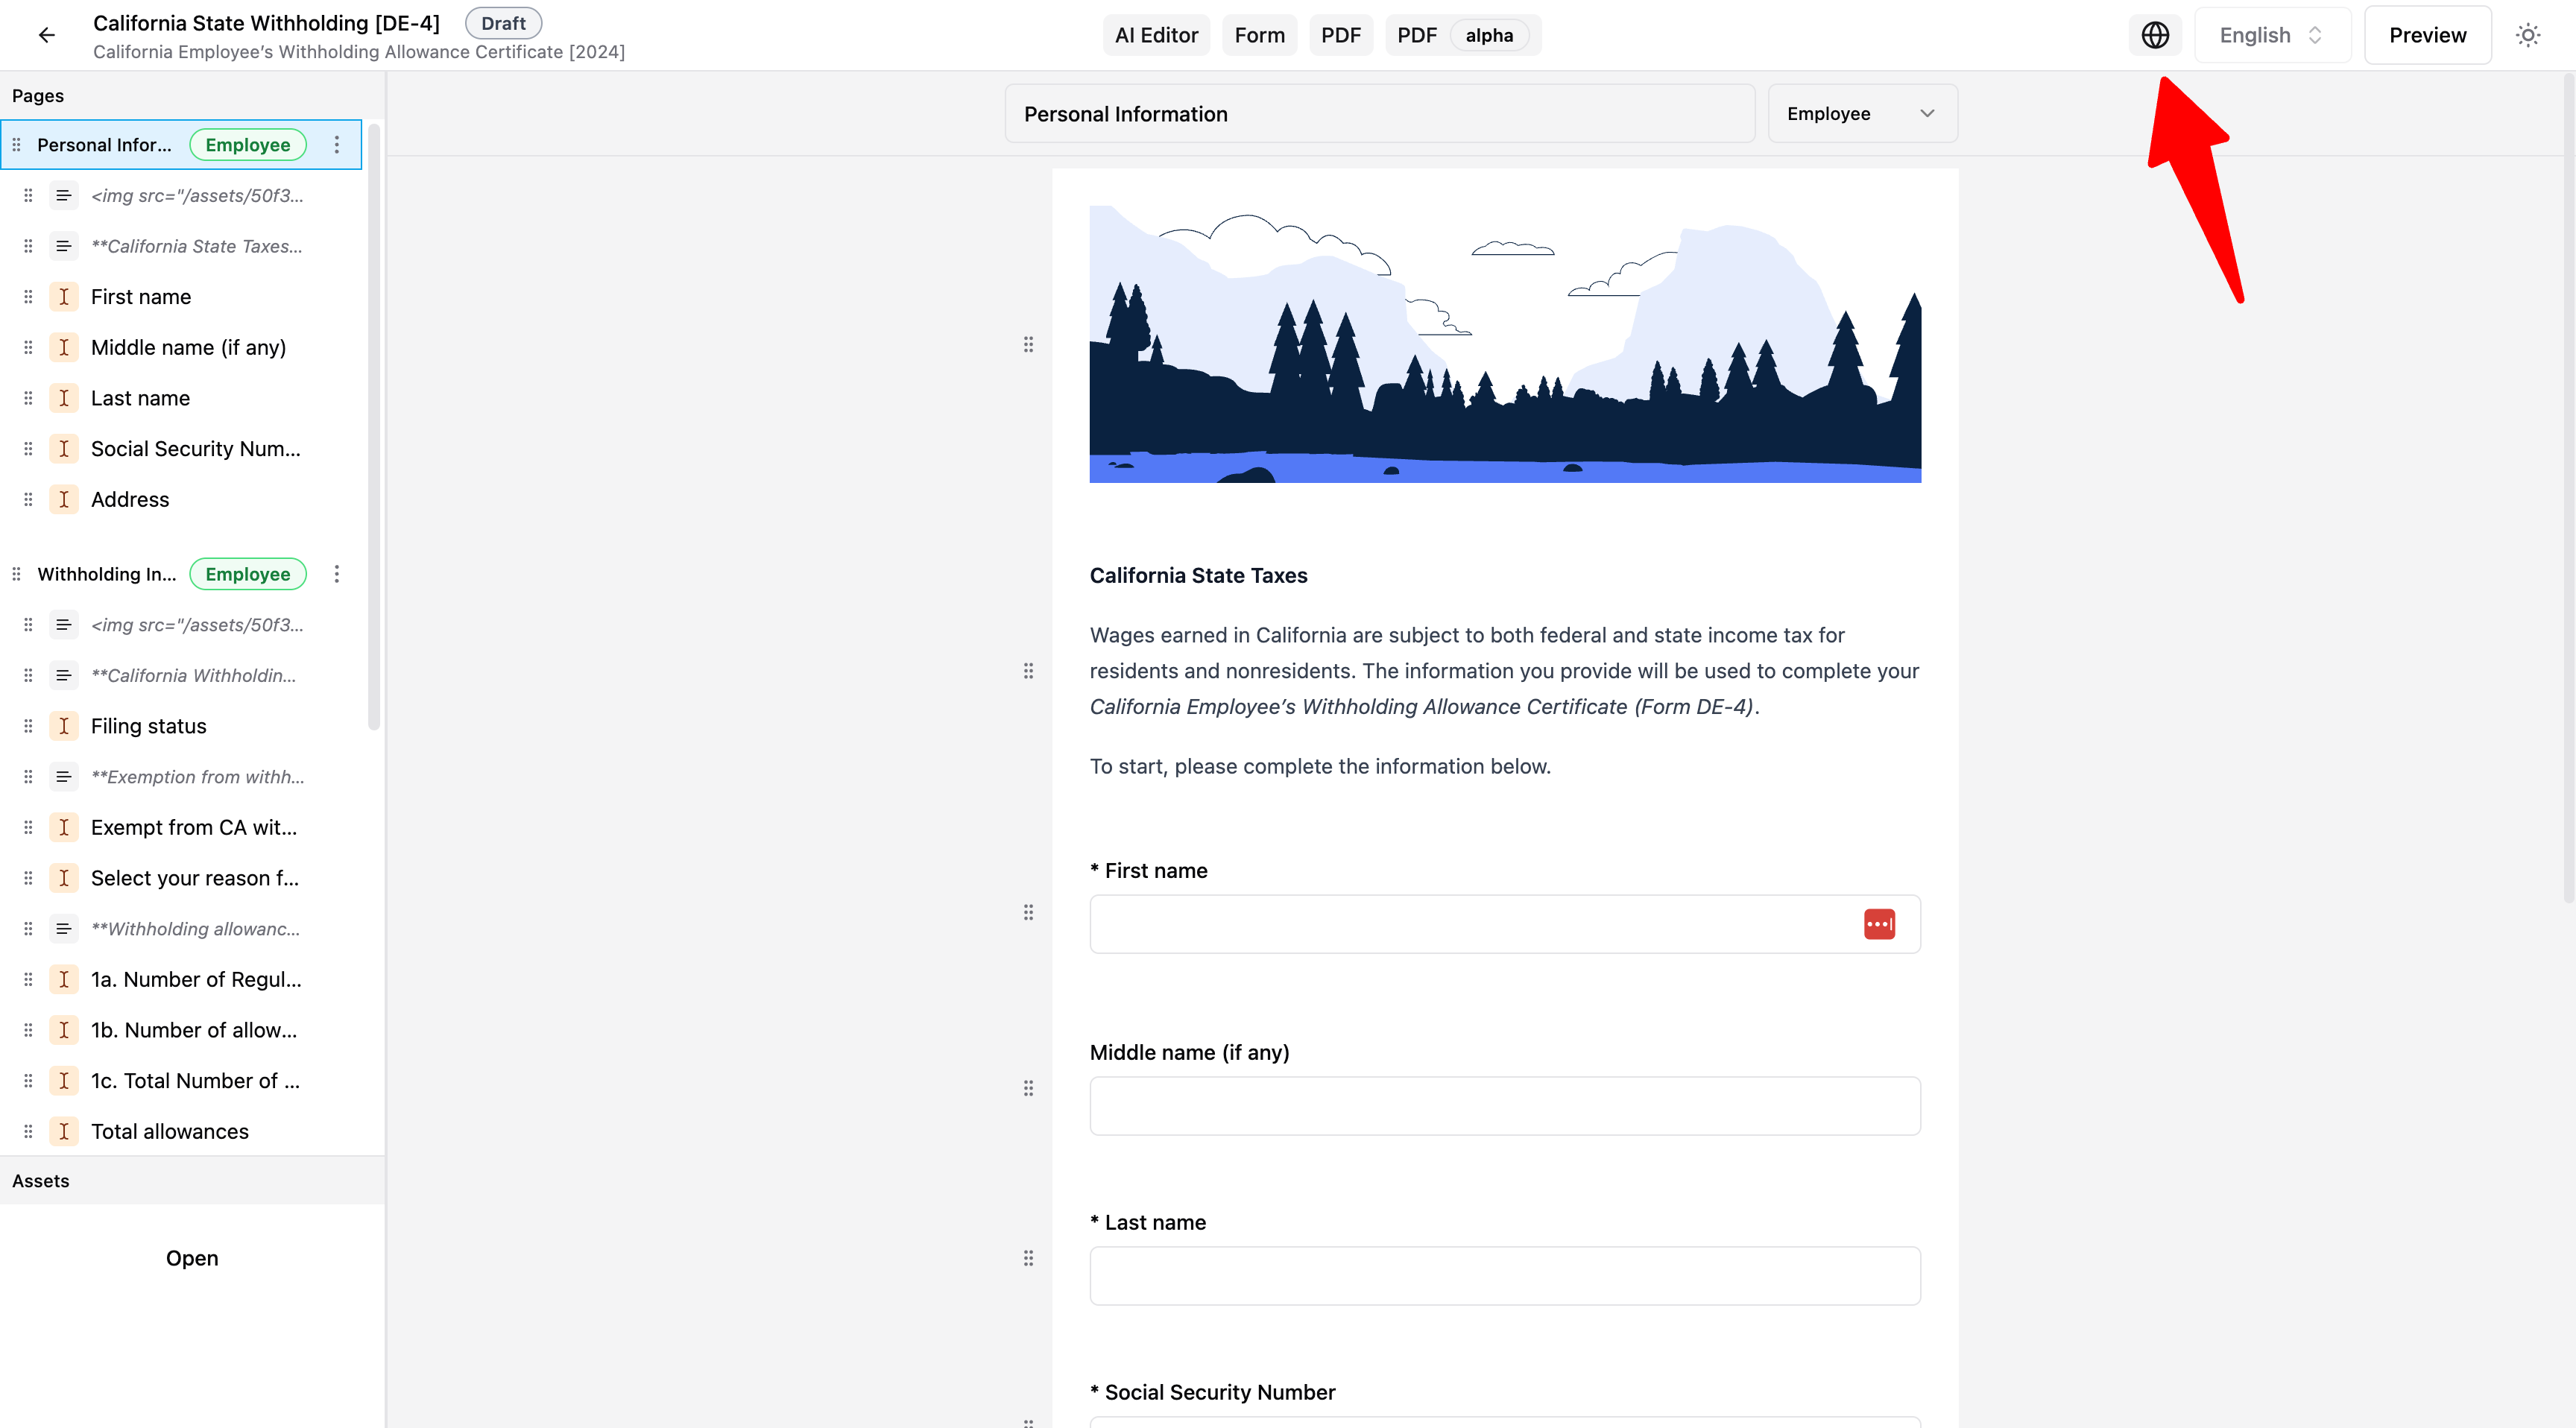The height and width of the screenshot is (1428, 2576).
Task: Open the three-dot menu for Personal Information page
Action: [337, 145]
